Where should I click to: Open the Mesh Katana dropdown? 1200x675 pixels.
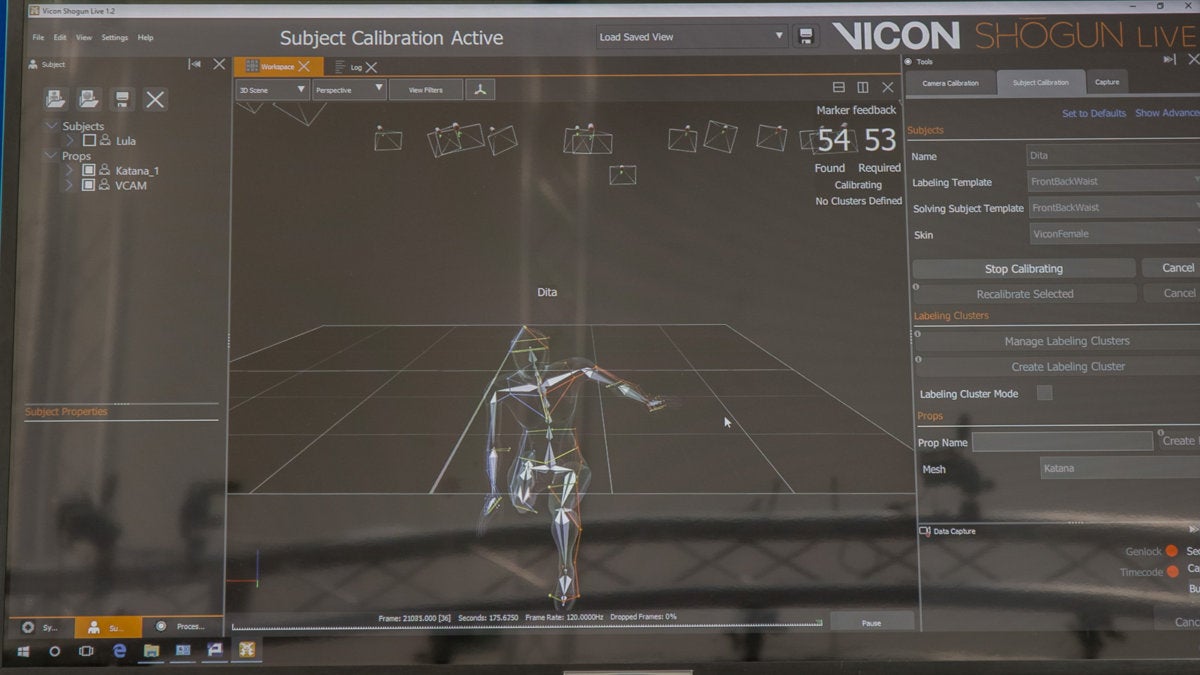[1119, 468]
